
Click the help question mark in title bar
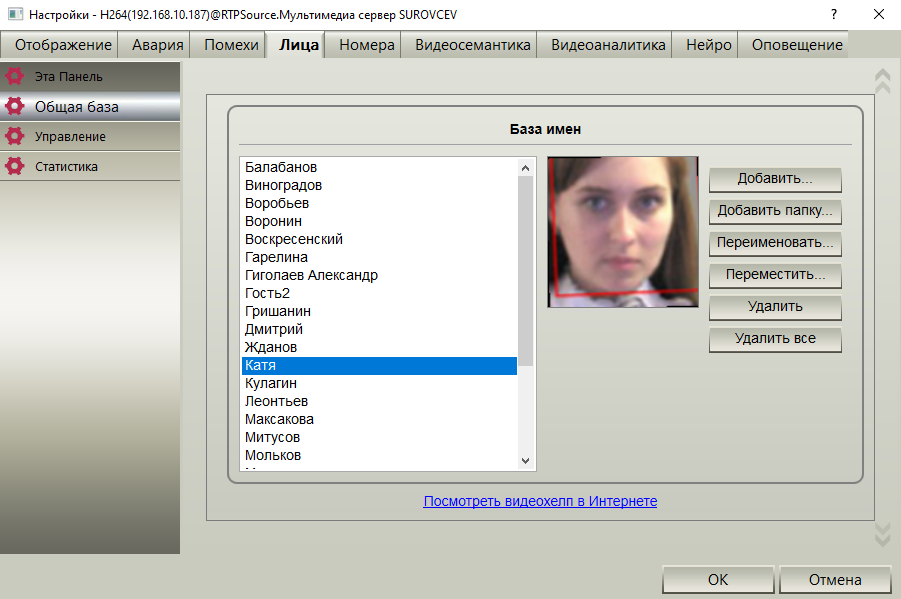[x=834, y=14]
